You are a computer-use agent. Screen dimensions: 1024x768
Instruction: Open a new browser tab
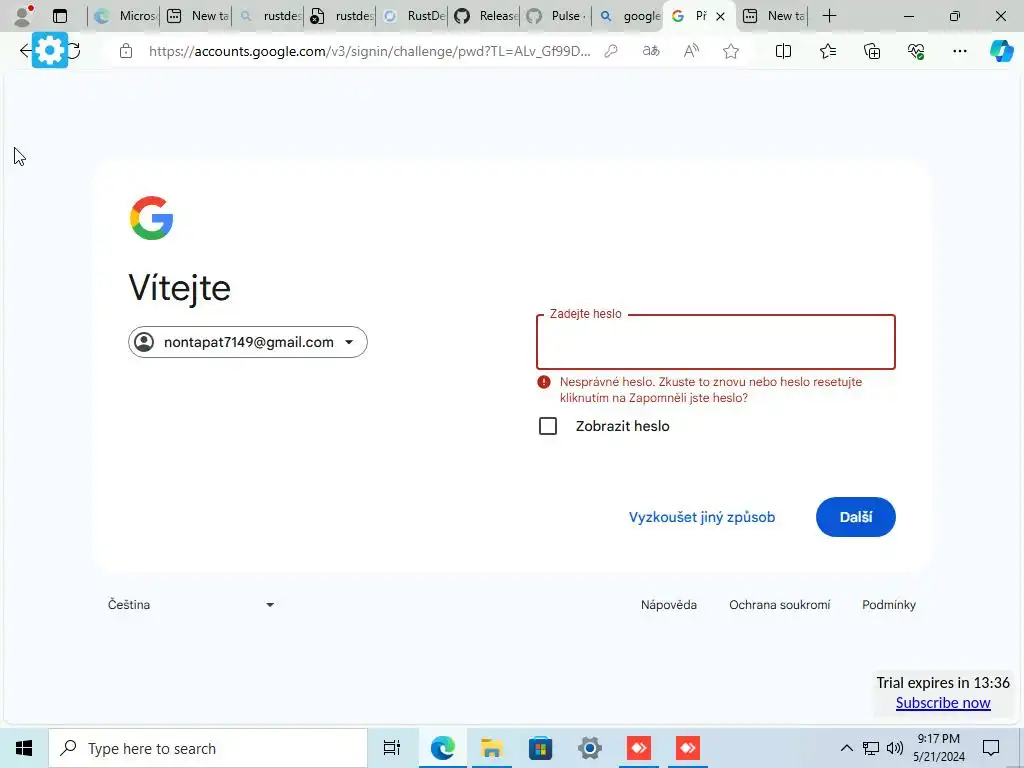click(829, 16)
